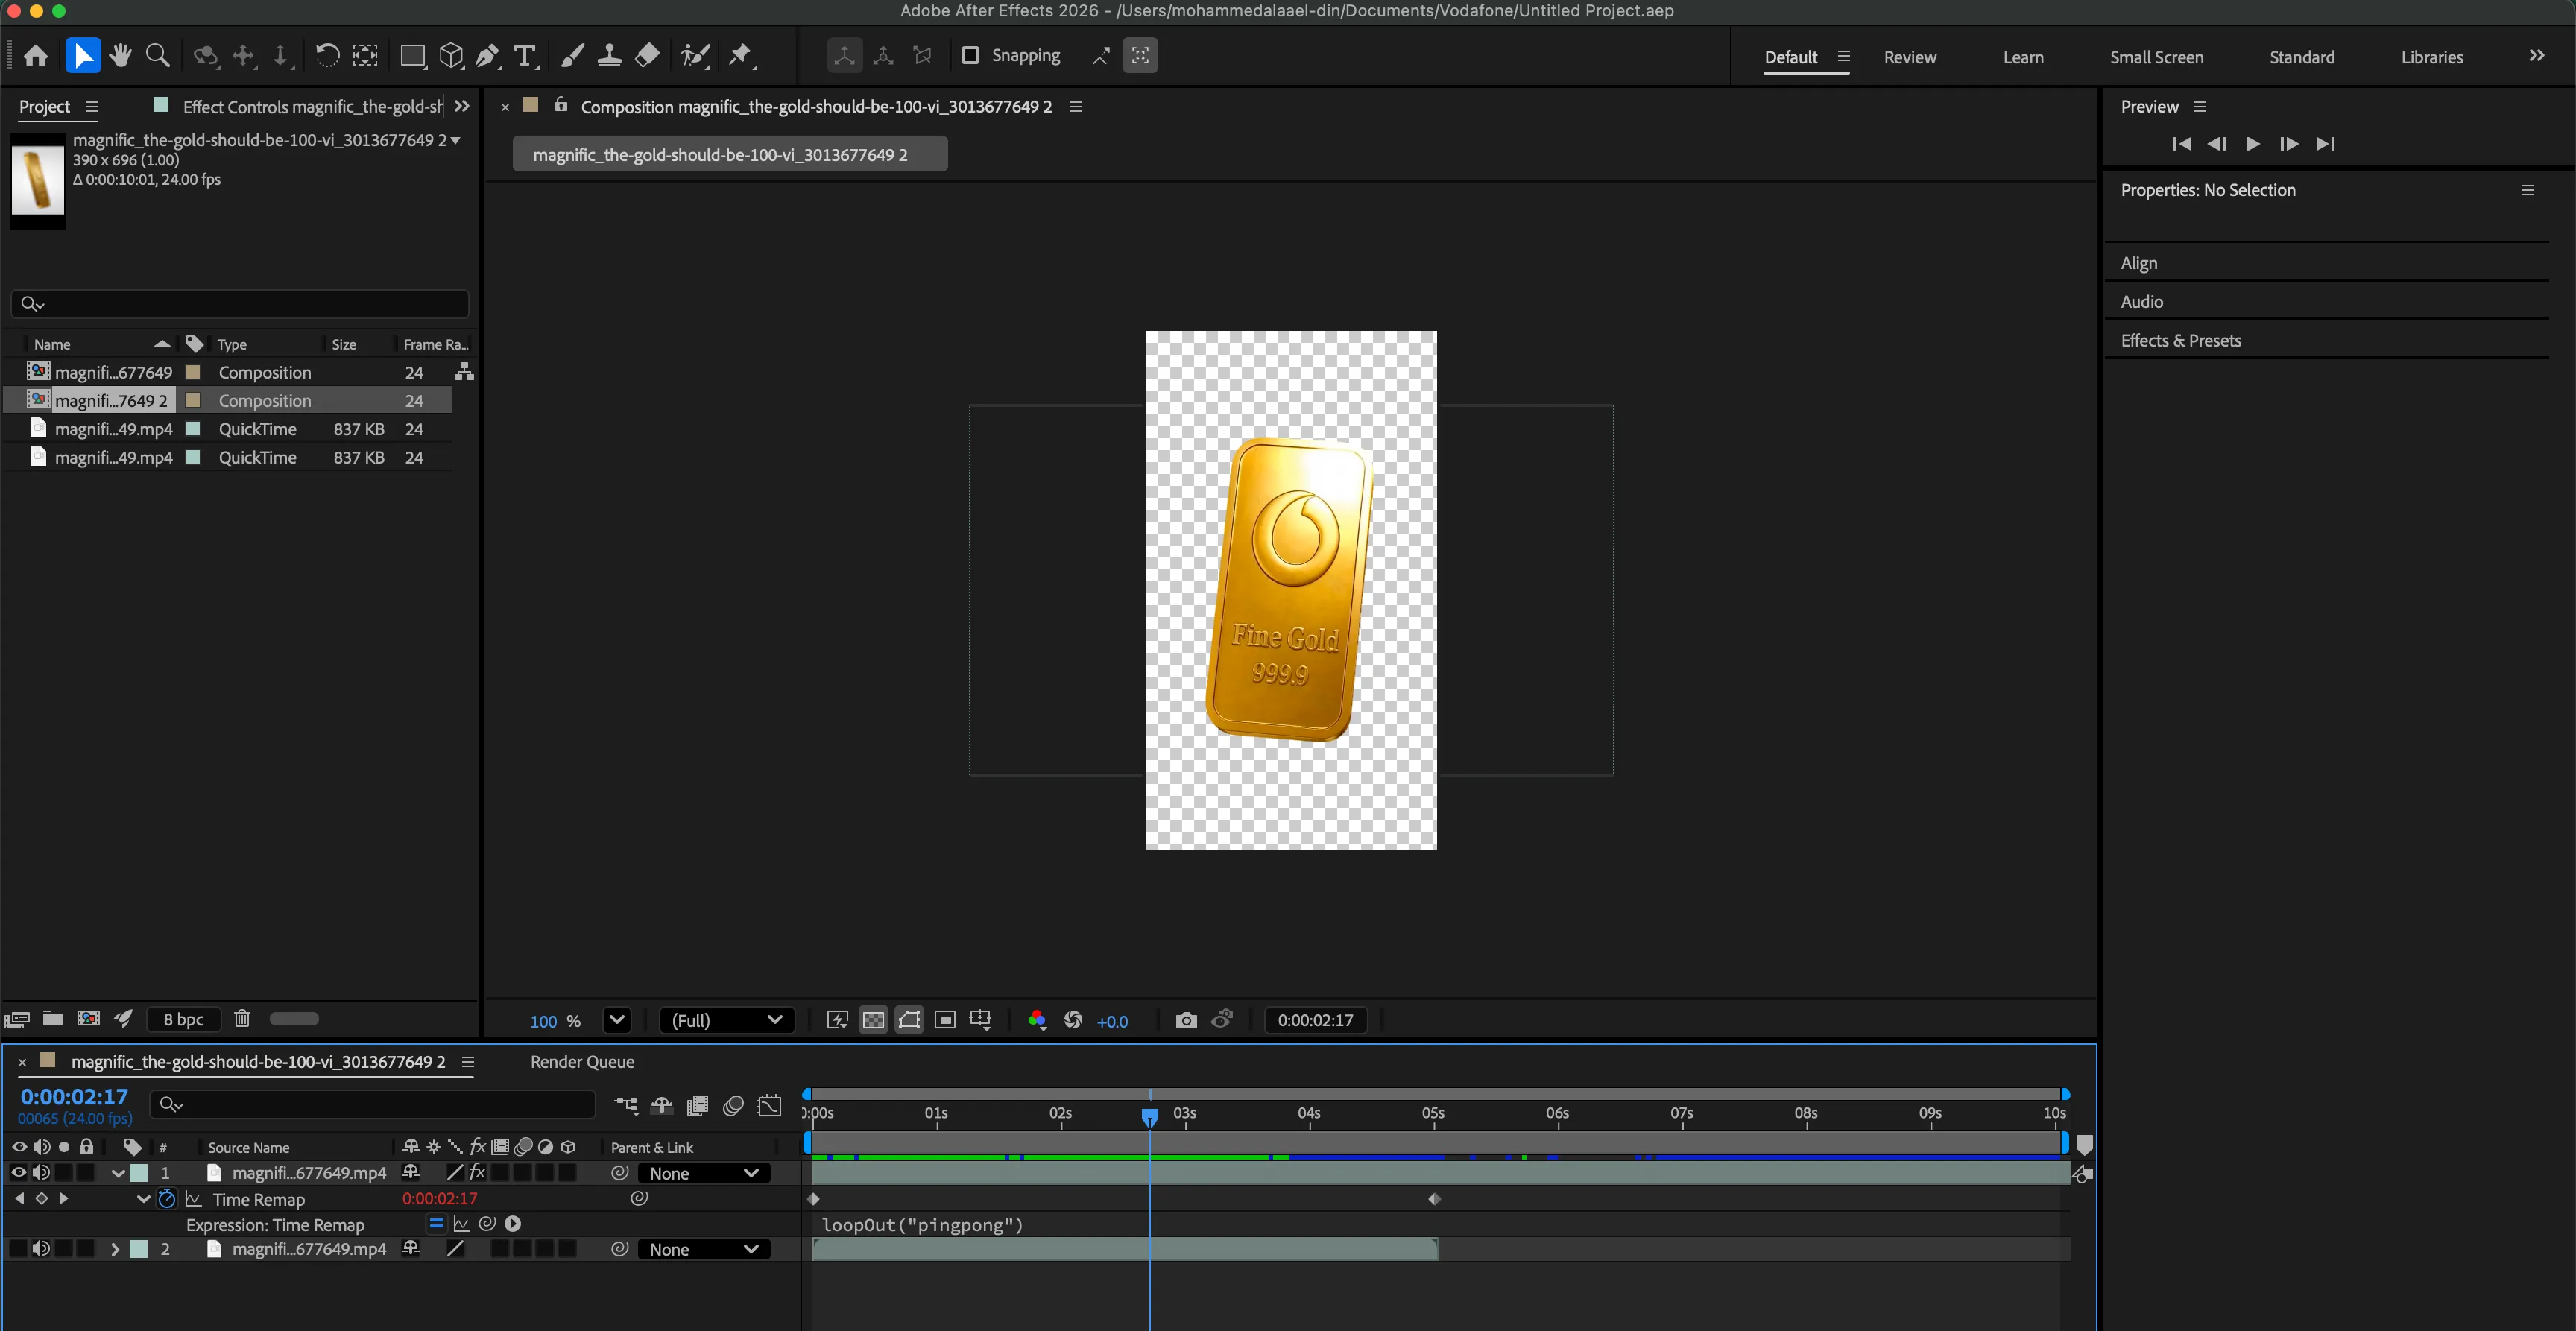Select the Clone Stamp tool

609,56
